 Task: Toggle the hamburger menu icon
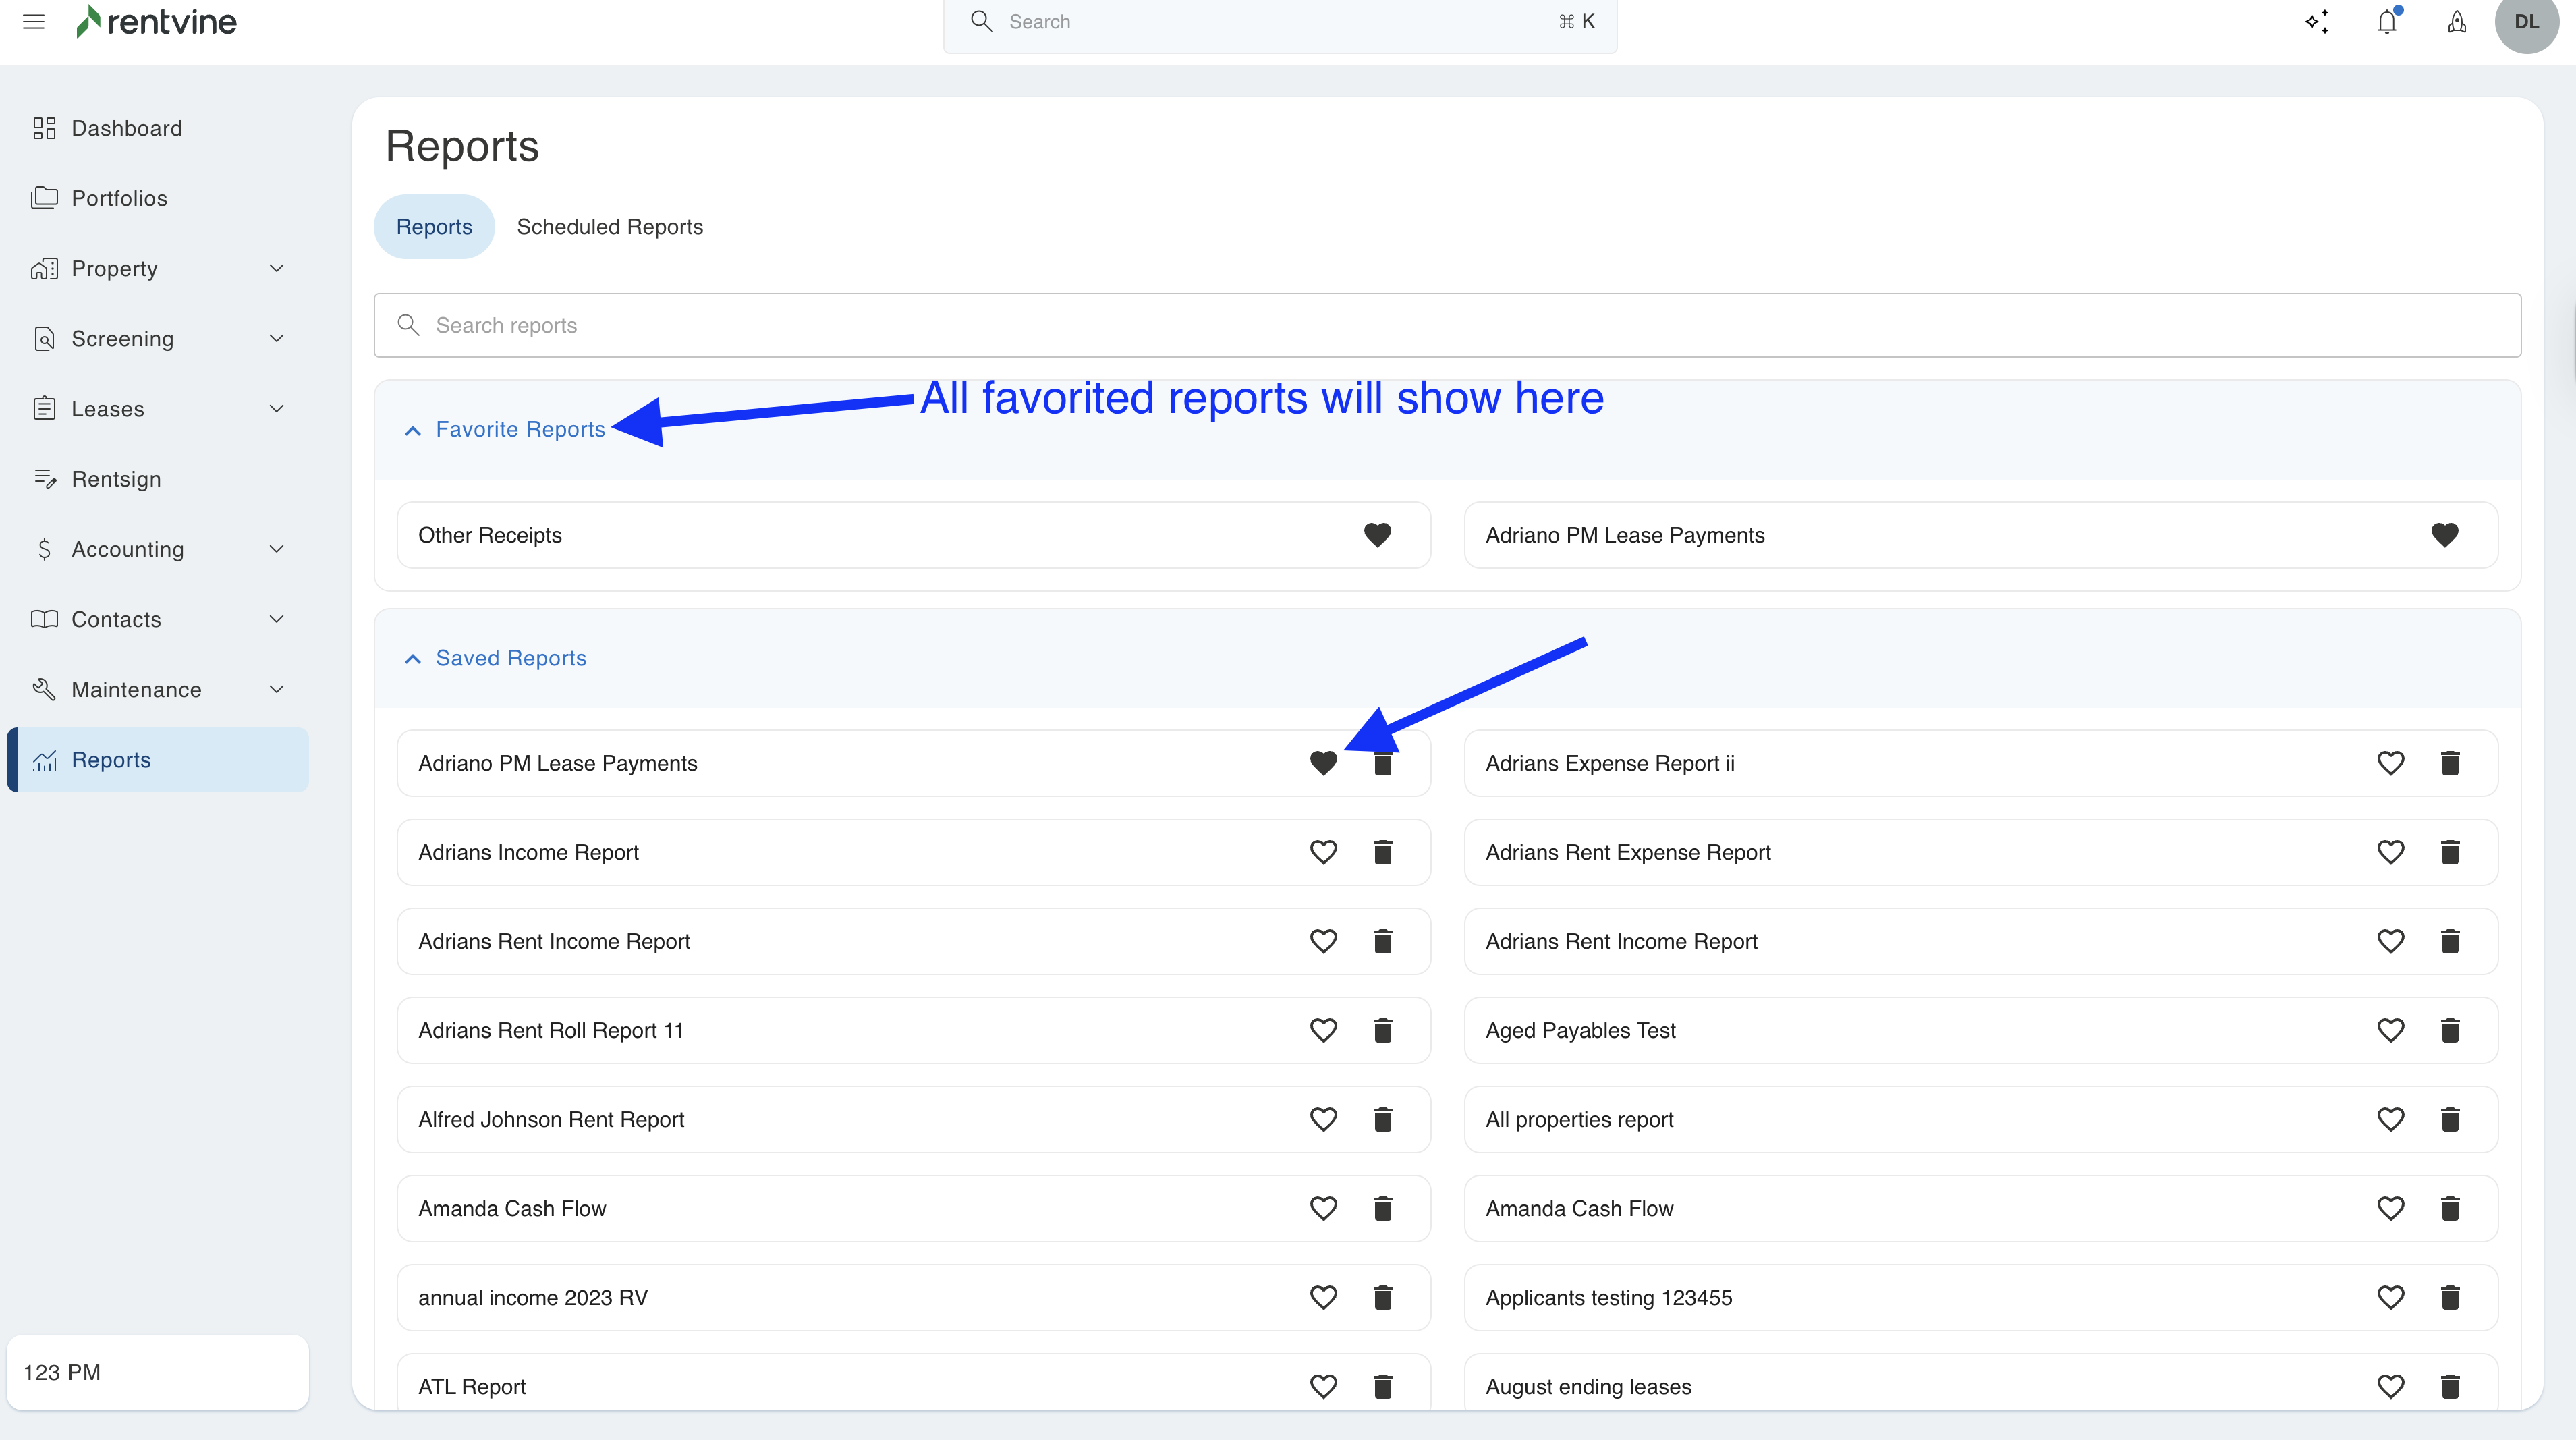tap(33, 22)
